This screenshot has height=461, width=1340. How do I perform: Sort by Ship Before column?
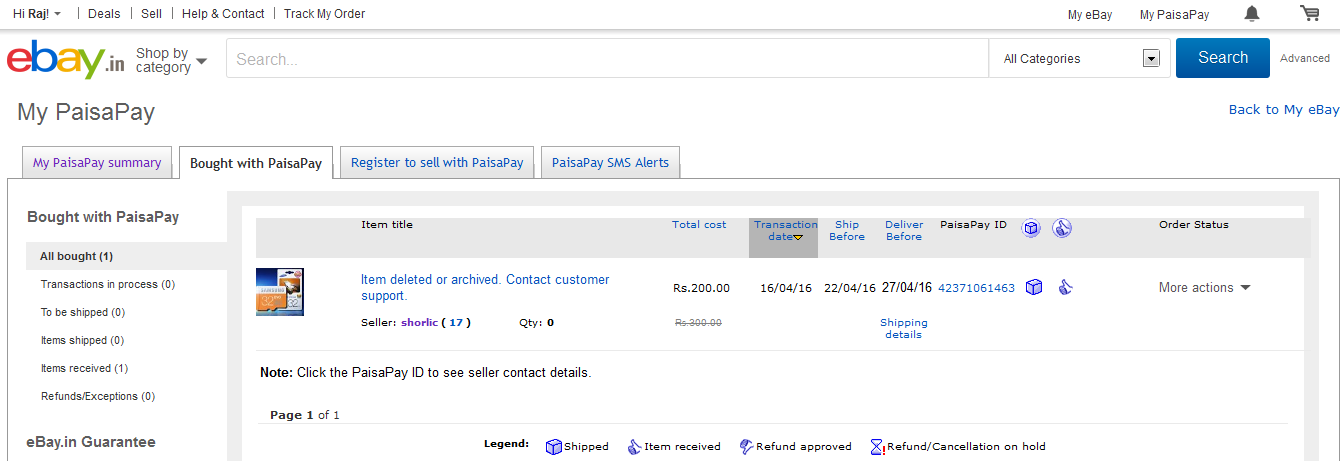click(847, 231)
